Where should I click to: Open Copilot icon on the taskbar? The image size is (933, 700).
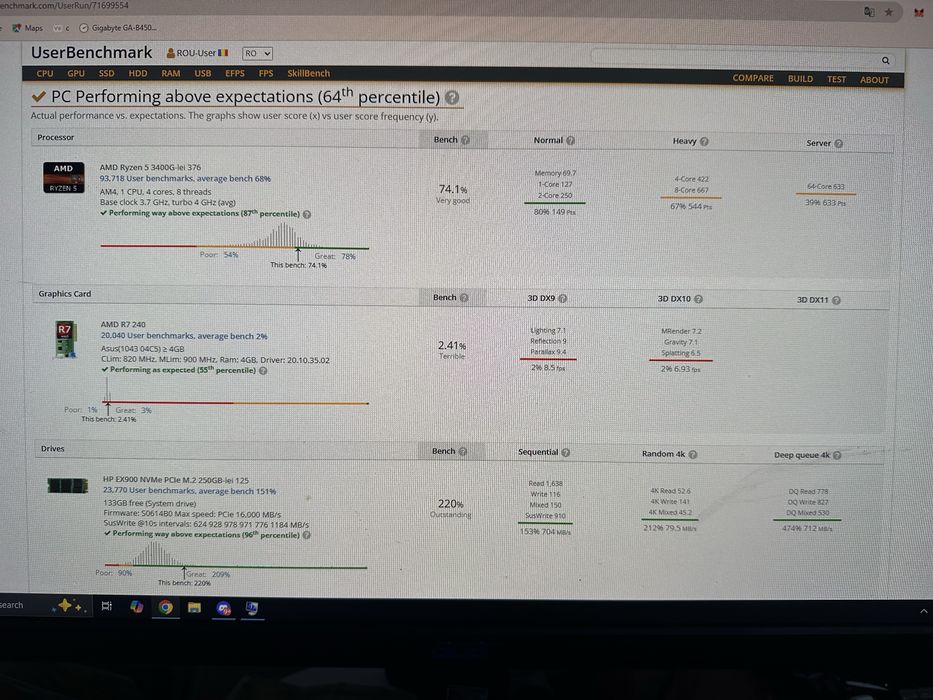[x=136, y=607]
